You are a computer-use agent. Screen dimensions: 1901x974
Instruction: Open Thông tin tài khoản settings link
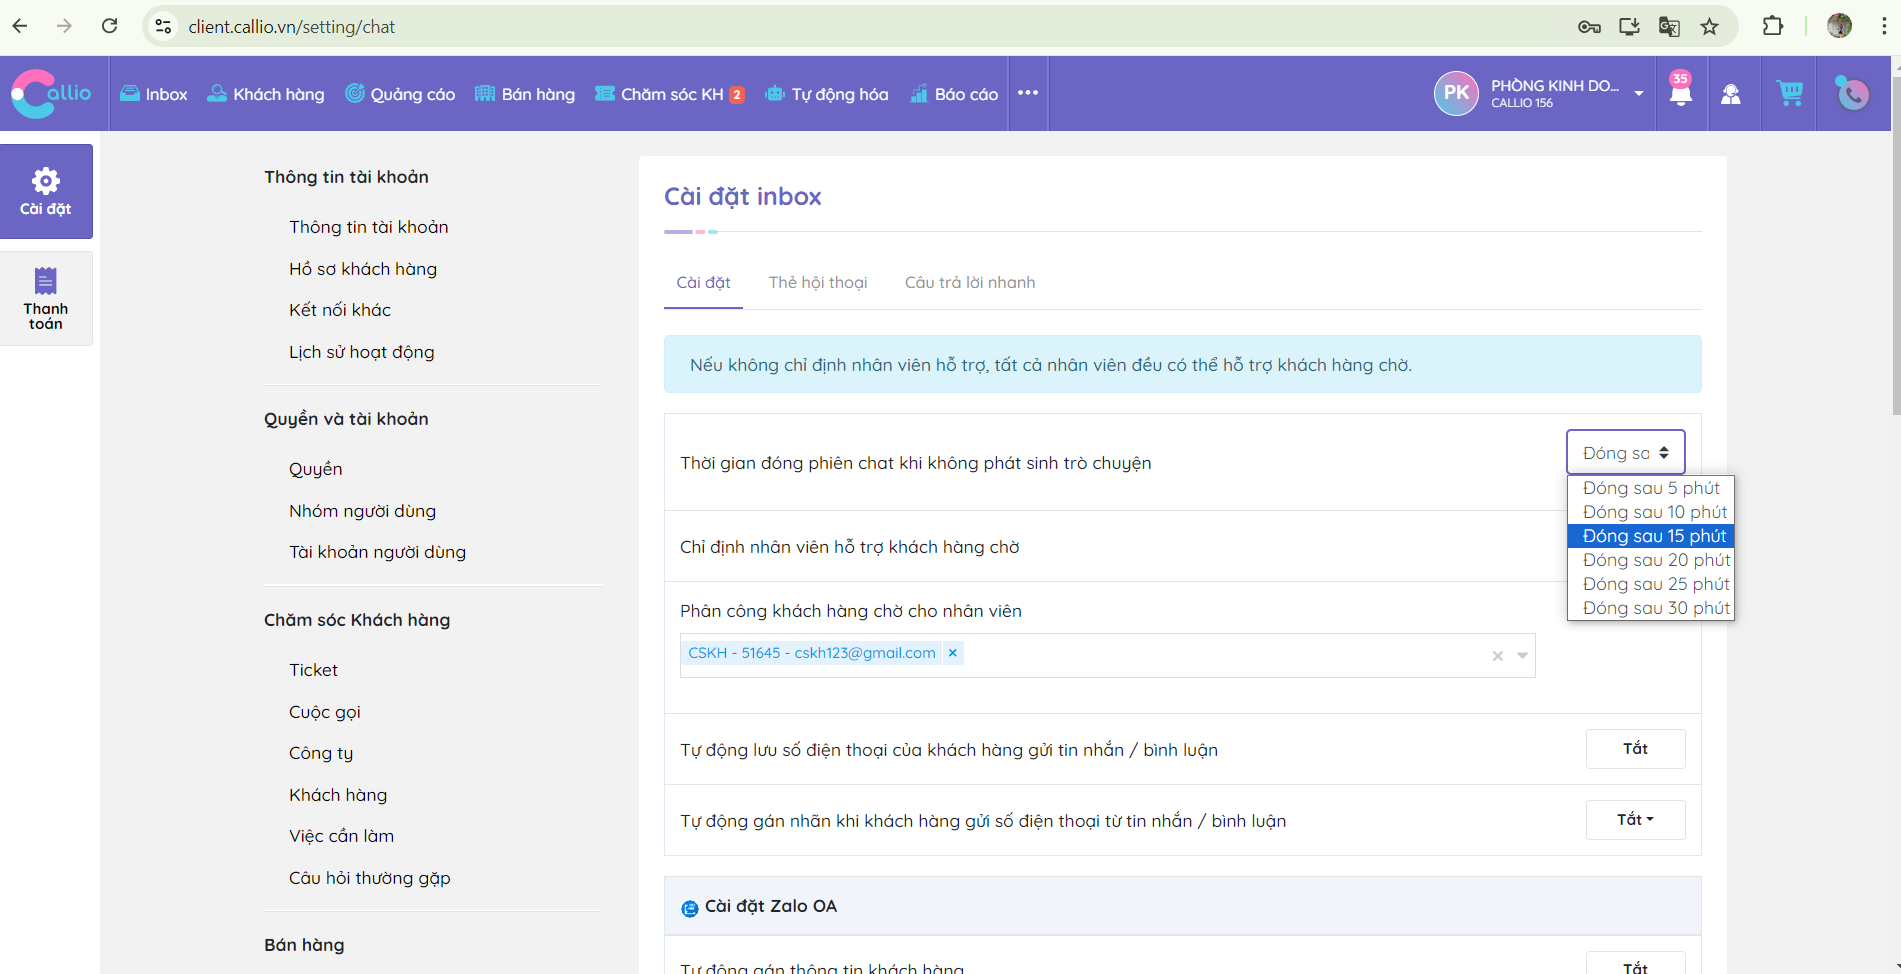[x=369, y=227]
